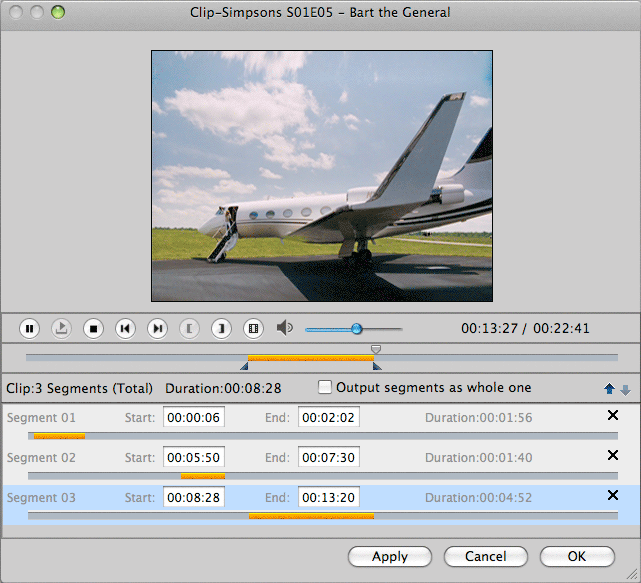The image size is (641, 583).
Task: Set the clip start point with the left bracket
Action: tap(189, 328)
